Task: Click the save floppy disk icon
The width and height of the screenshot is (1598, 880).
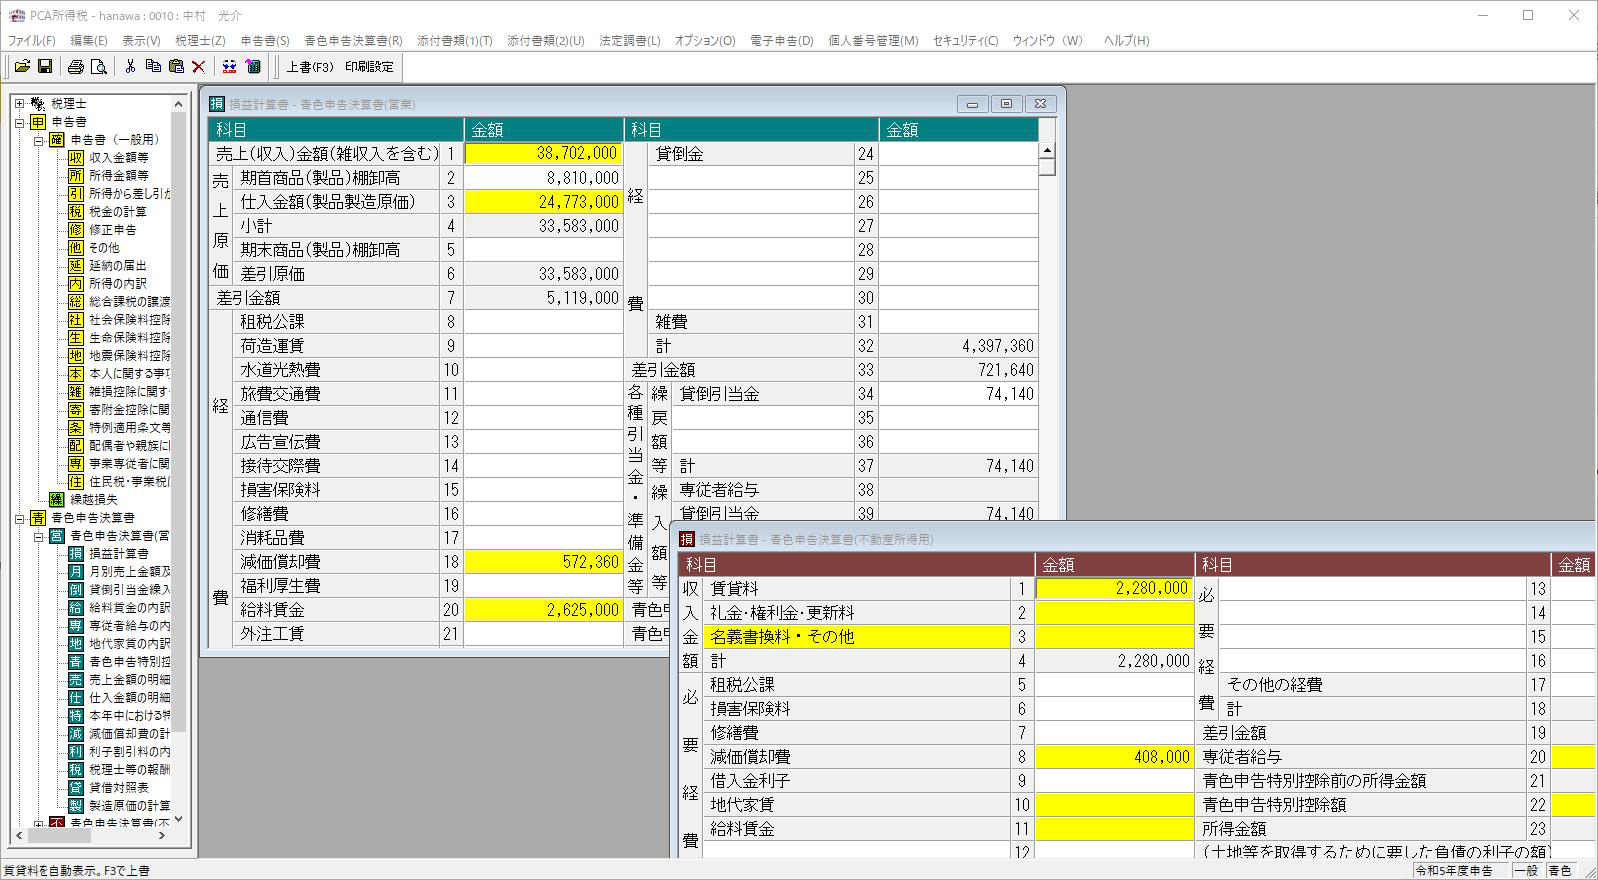Action: point(45,66)
